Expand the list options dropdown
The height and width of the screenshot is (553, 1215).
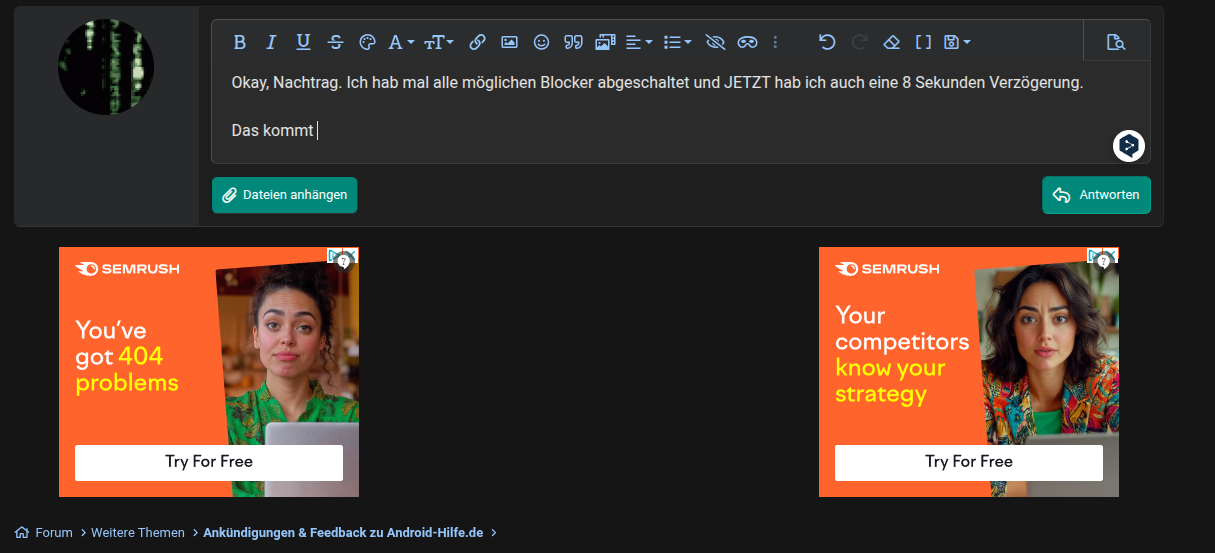point(677,42)
